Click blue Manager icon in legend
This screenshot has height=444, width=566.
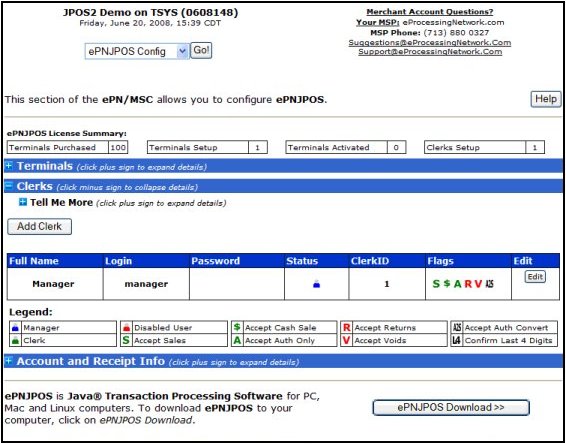pos(15,328)
